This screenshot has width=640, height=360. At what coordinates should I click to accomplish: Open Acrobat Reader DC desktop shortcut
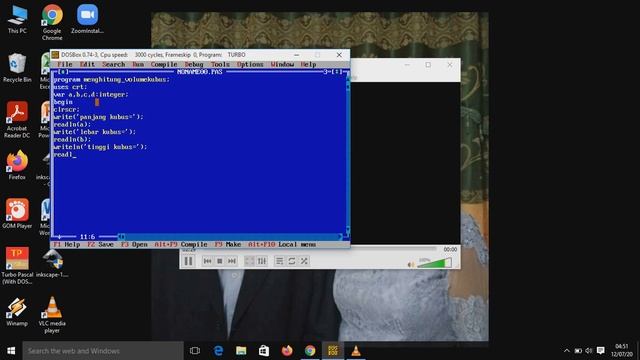(17, 120)
